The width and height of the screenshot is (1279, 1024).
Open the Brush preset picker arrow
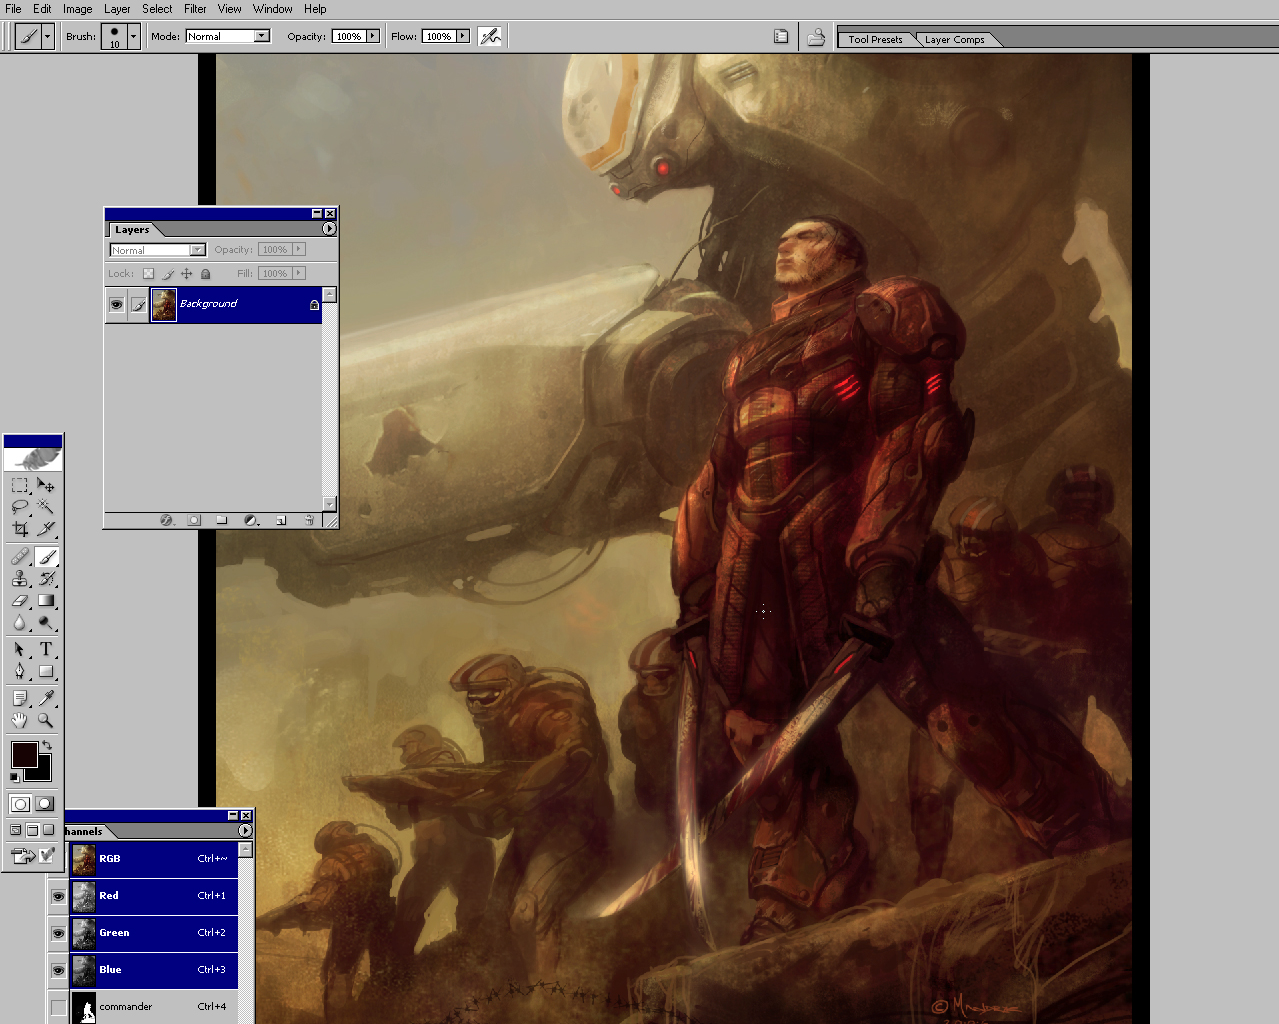pyautogui.click(x=133, y=37)
